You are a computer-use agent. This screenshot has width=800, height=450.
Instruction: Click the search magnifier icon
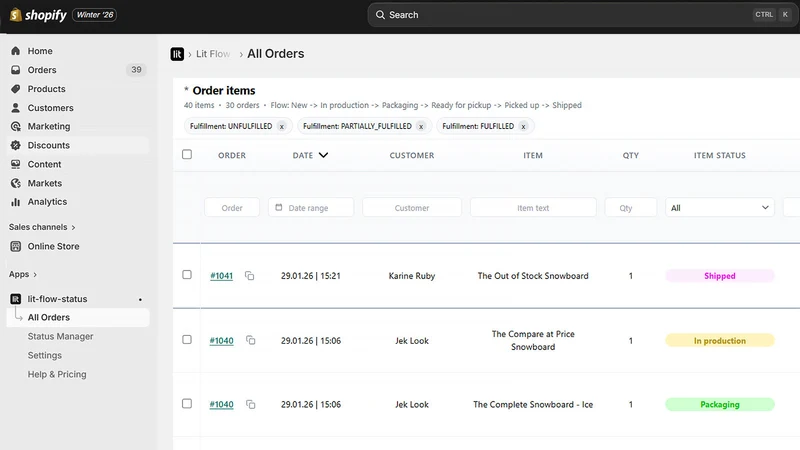[x=380, y=15]
